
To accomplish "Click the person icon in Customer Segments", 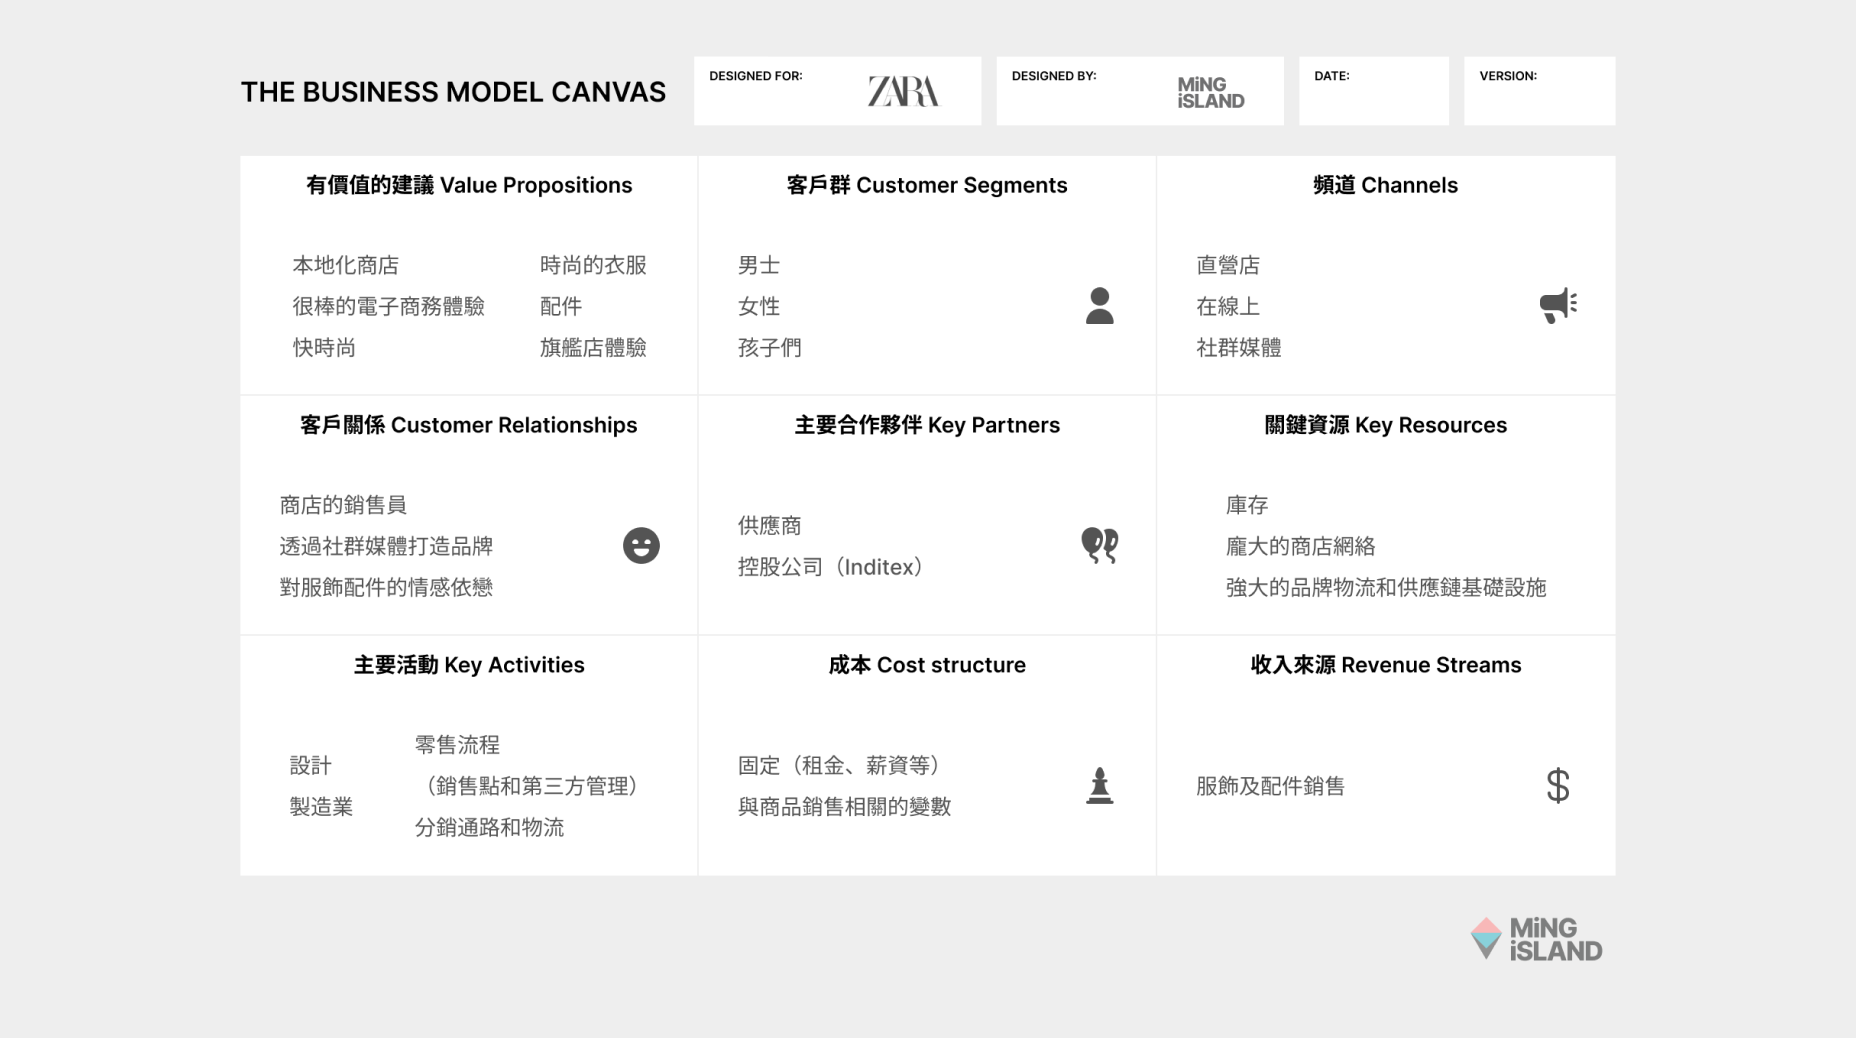I will (1099, 306).
